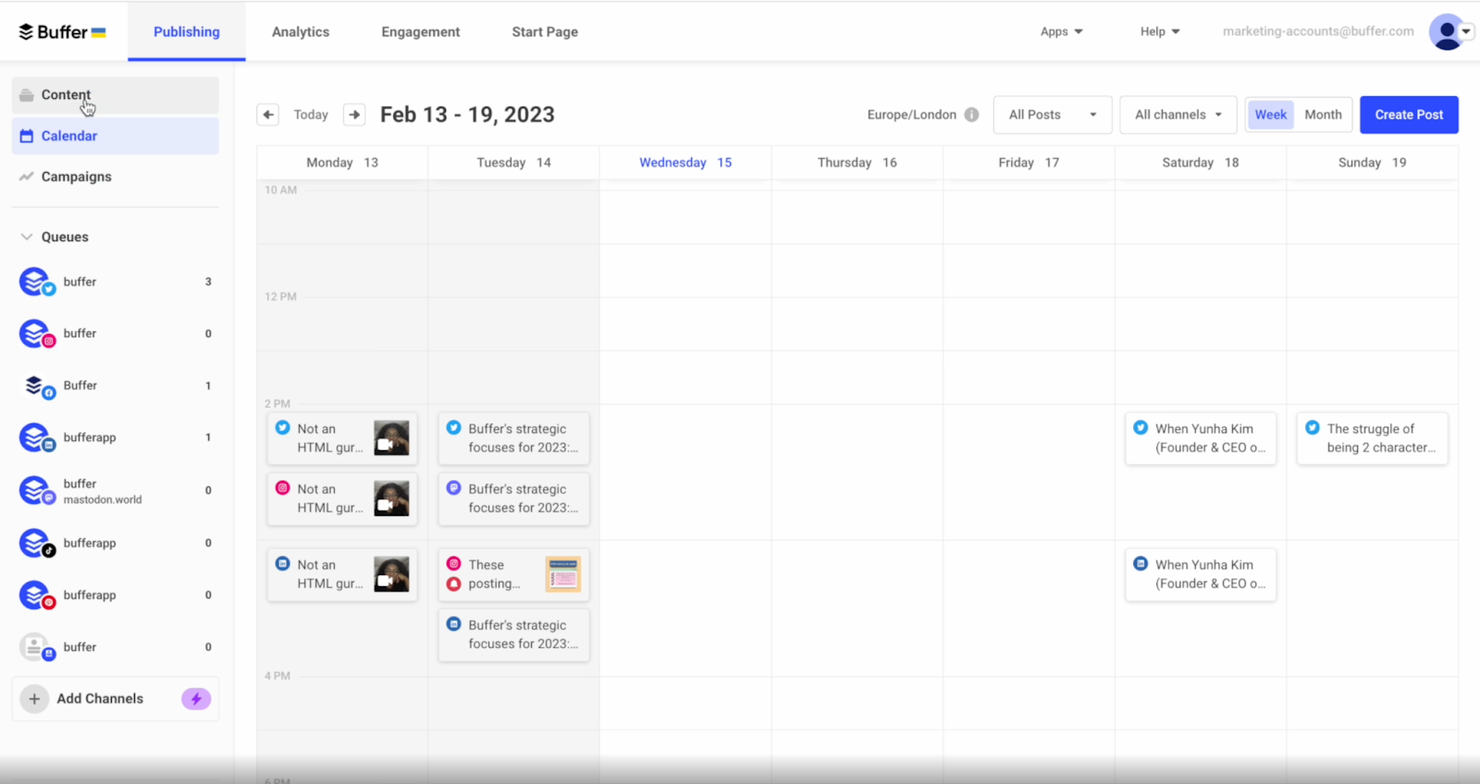
Task: Open the Analytics tab
Action: 301,32
